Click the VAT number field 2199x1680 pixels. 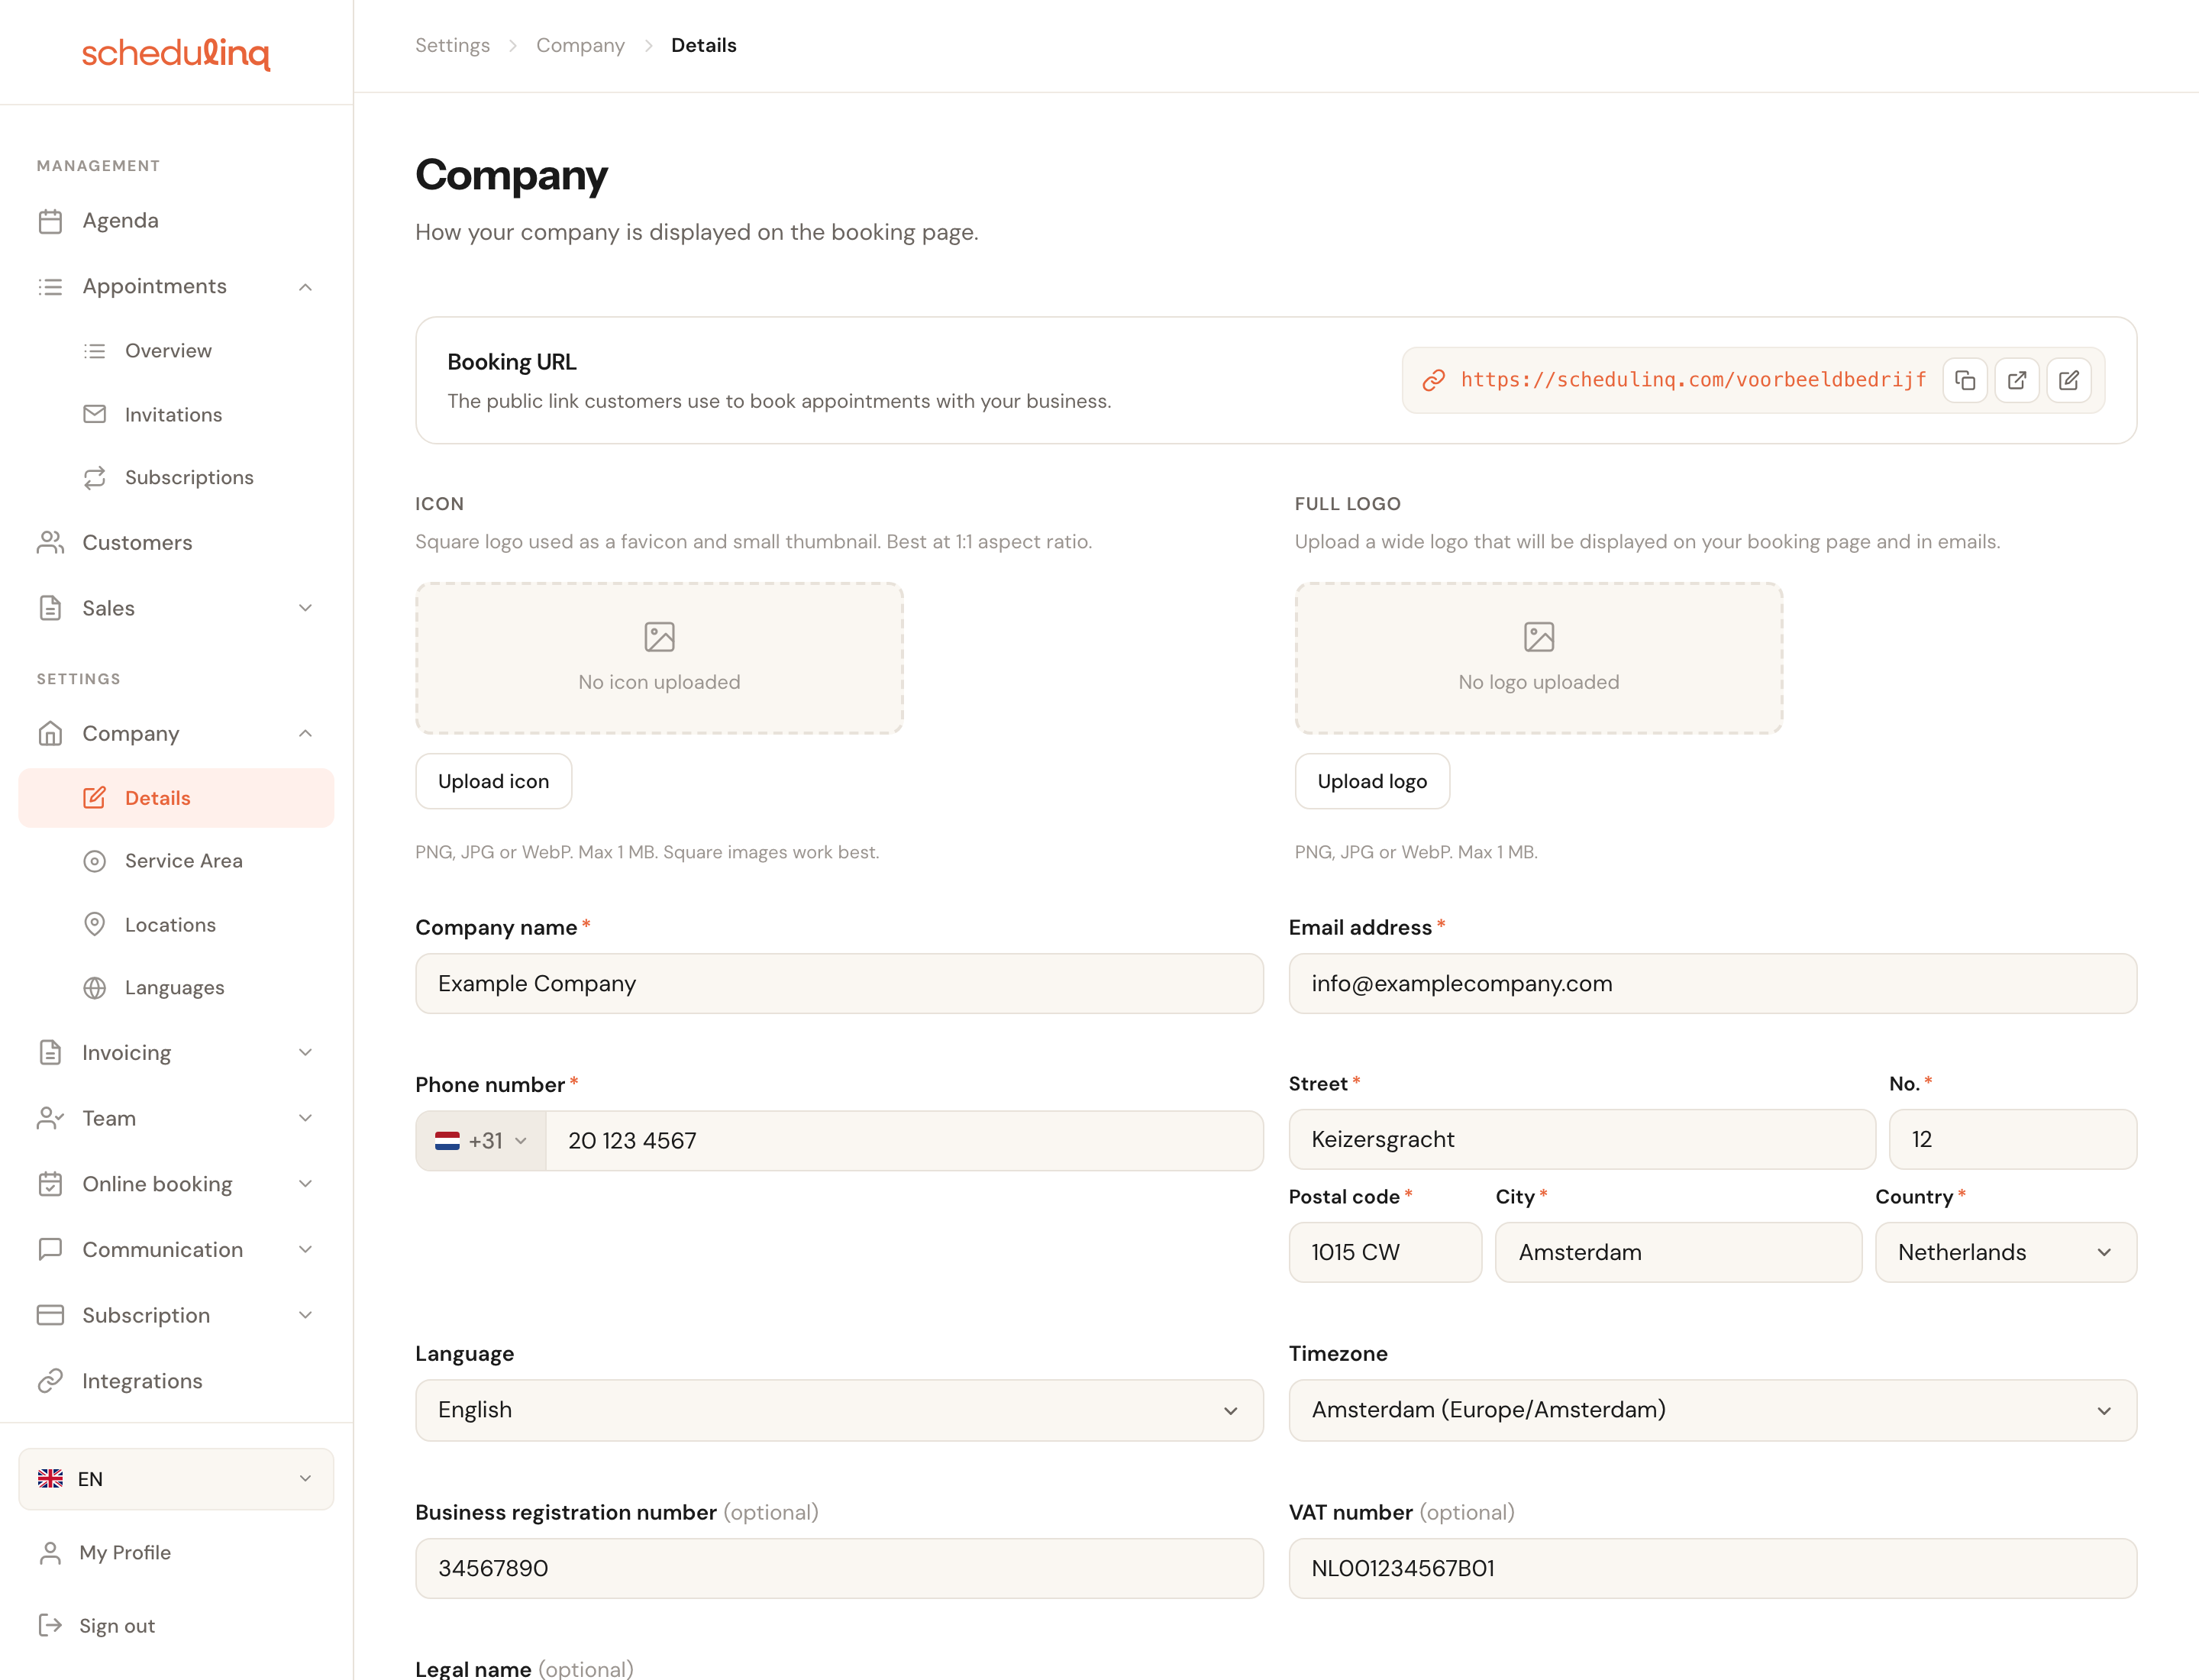[1712, 1568]
